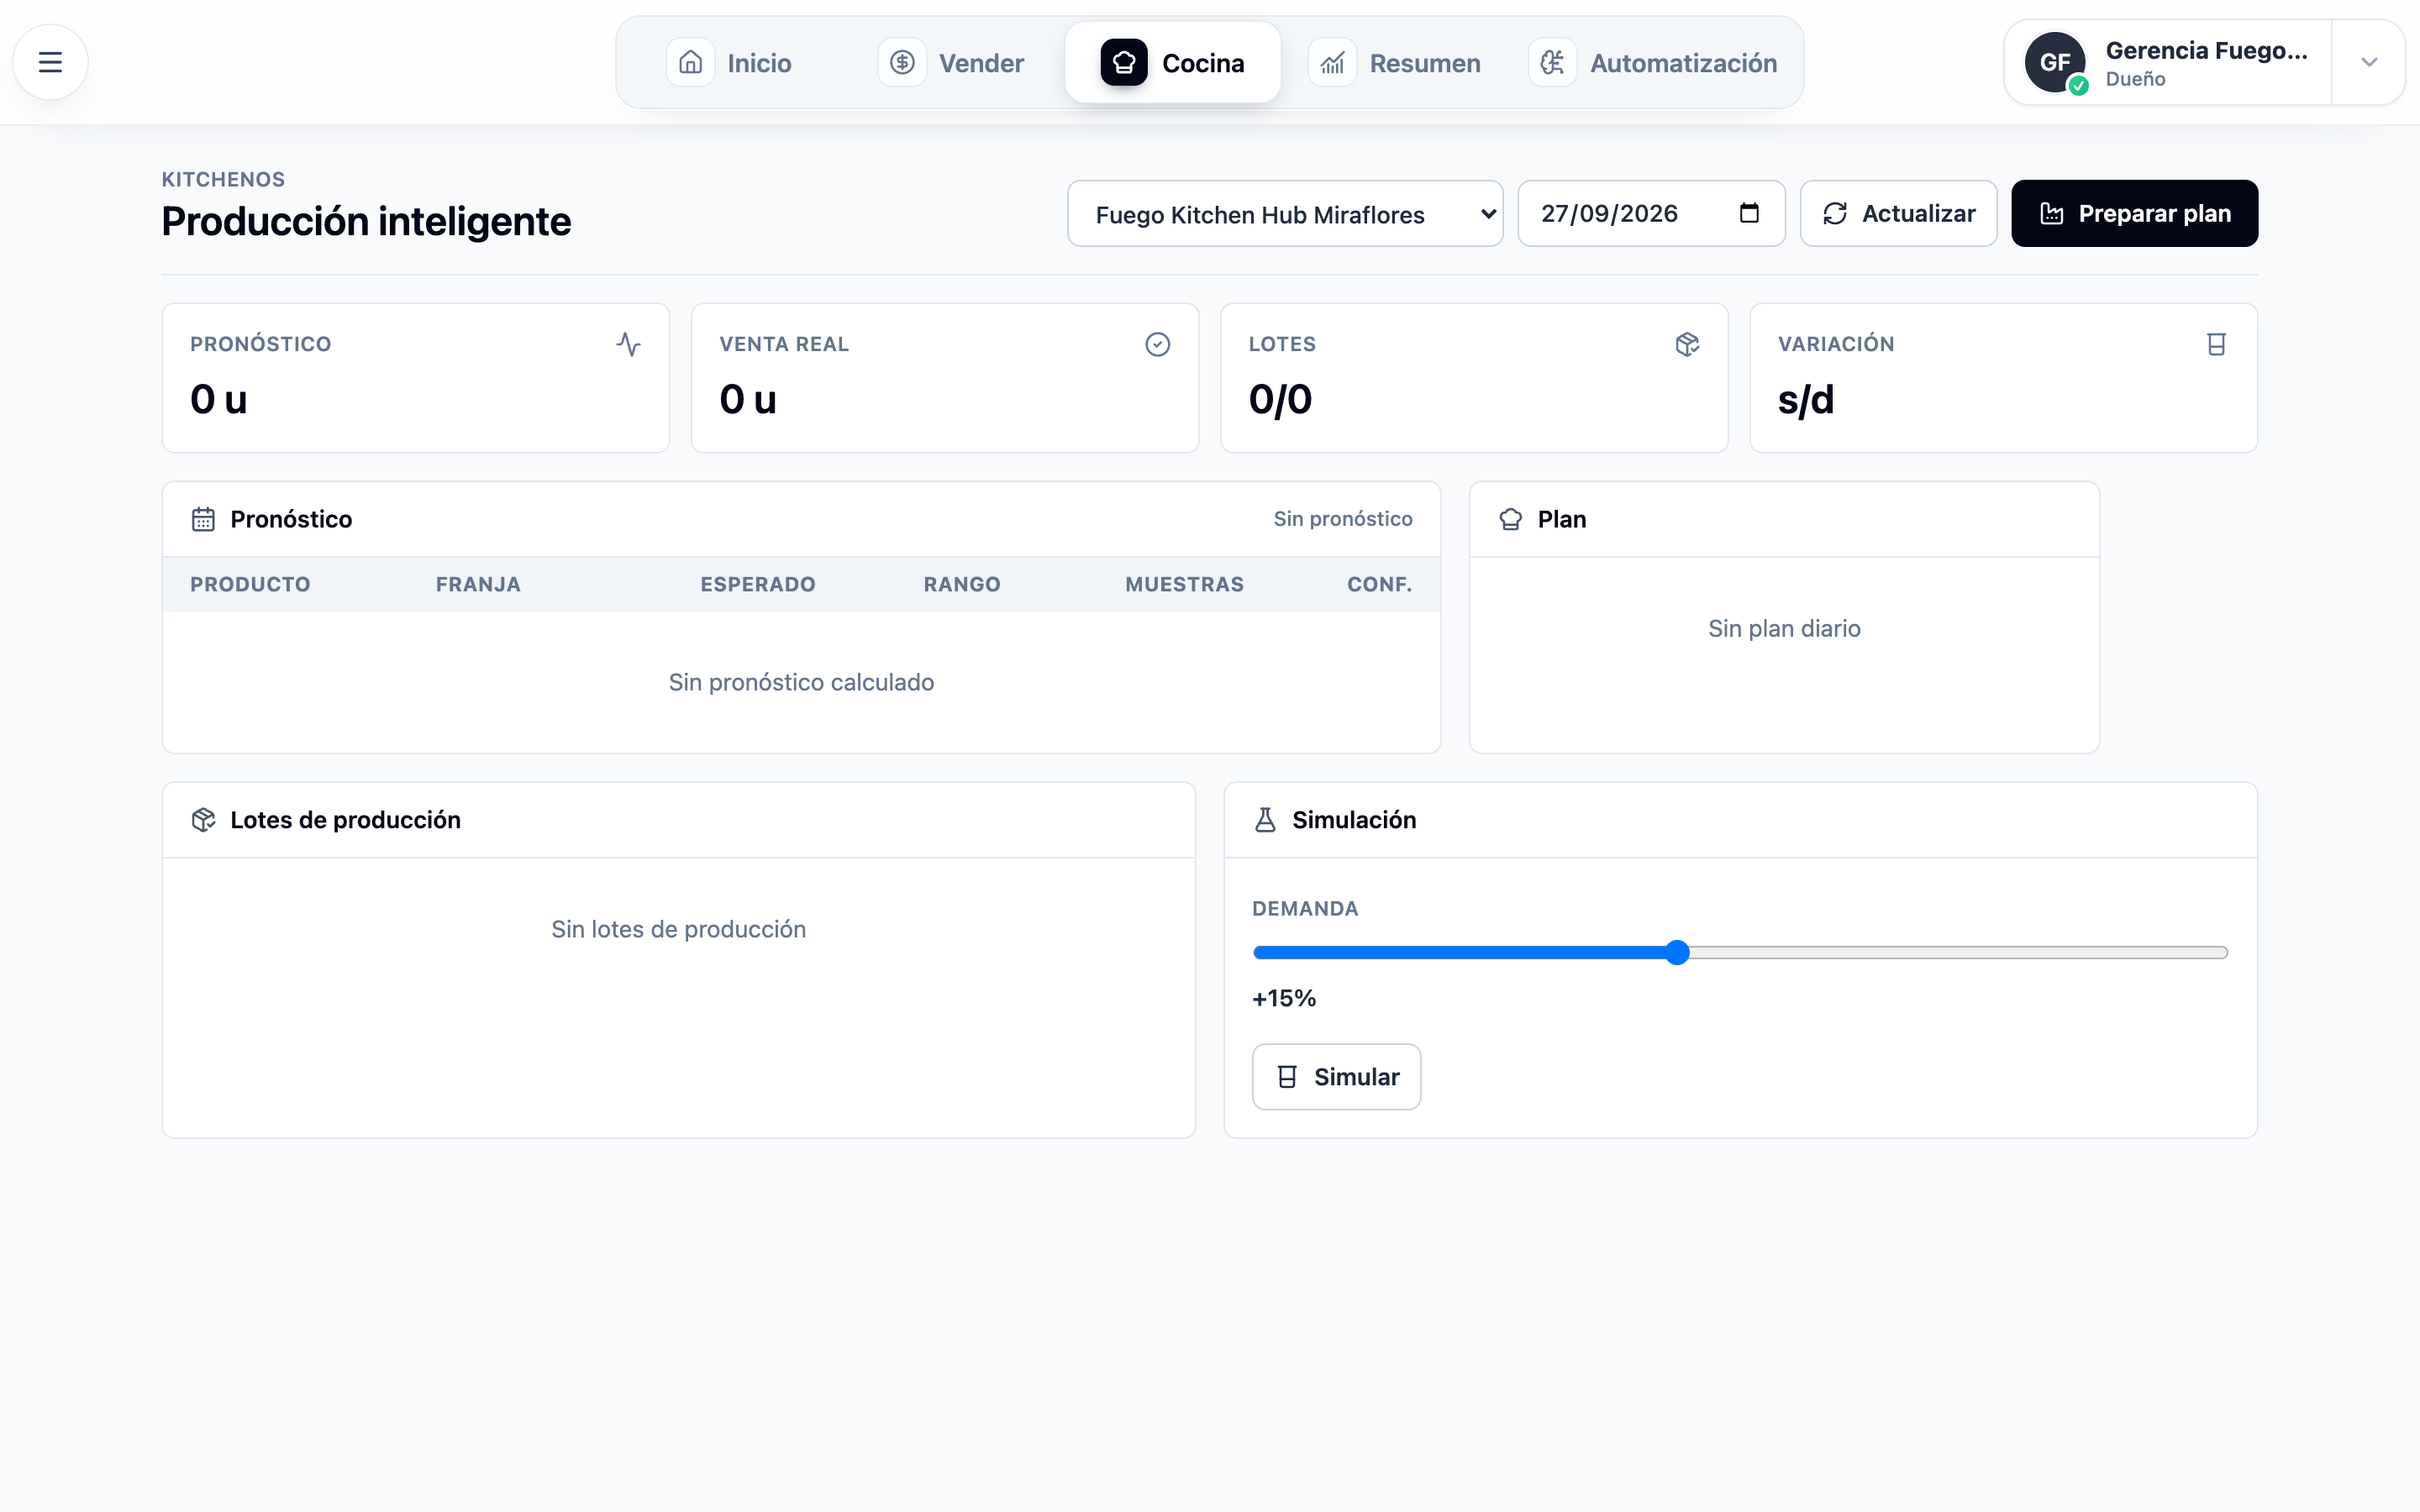Open the date picker calendar icon
Viewport: 2420px width, 1512px height.
[x=1749, y=213]
